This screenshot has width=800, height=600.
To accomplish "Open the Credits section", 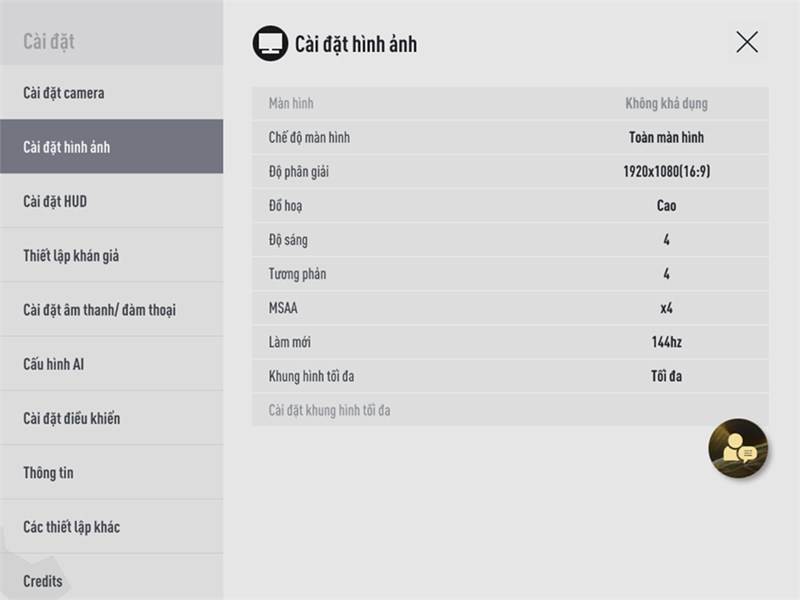I will tap(112, 580).
